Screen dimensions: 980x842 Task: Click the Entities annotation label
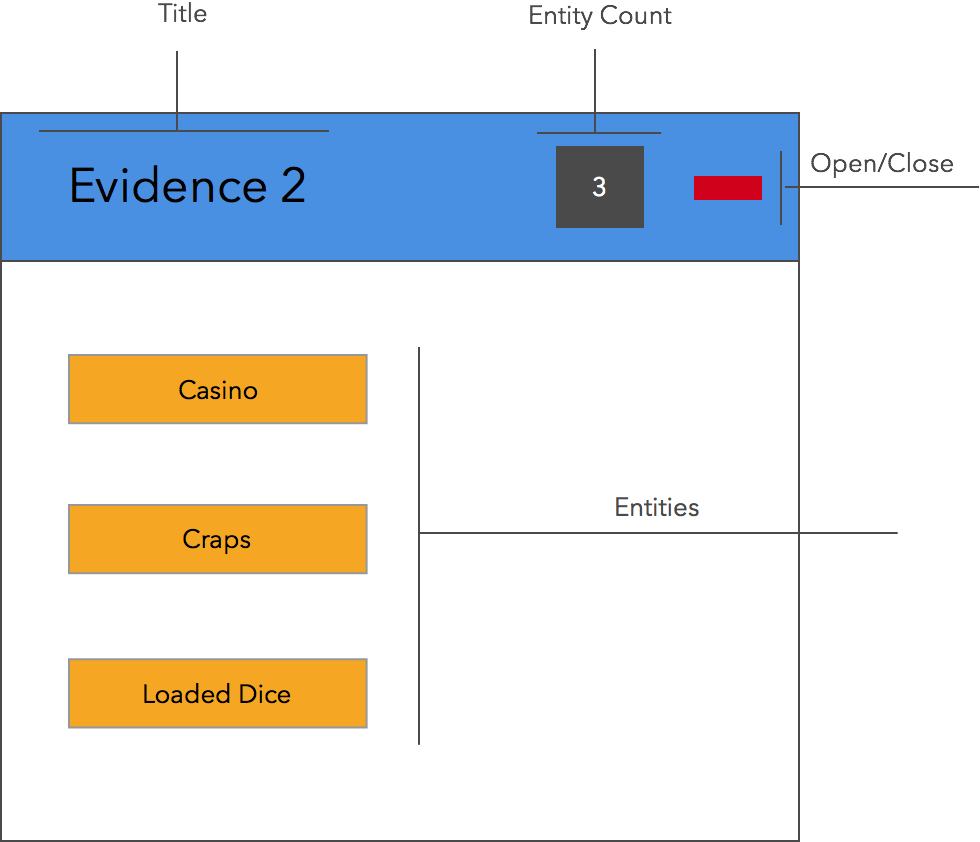point(656,507)
